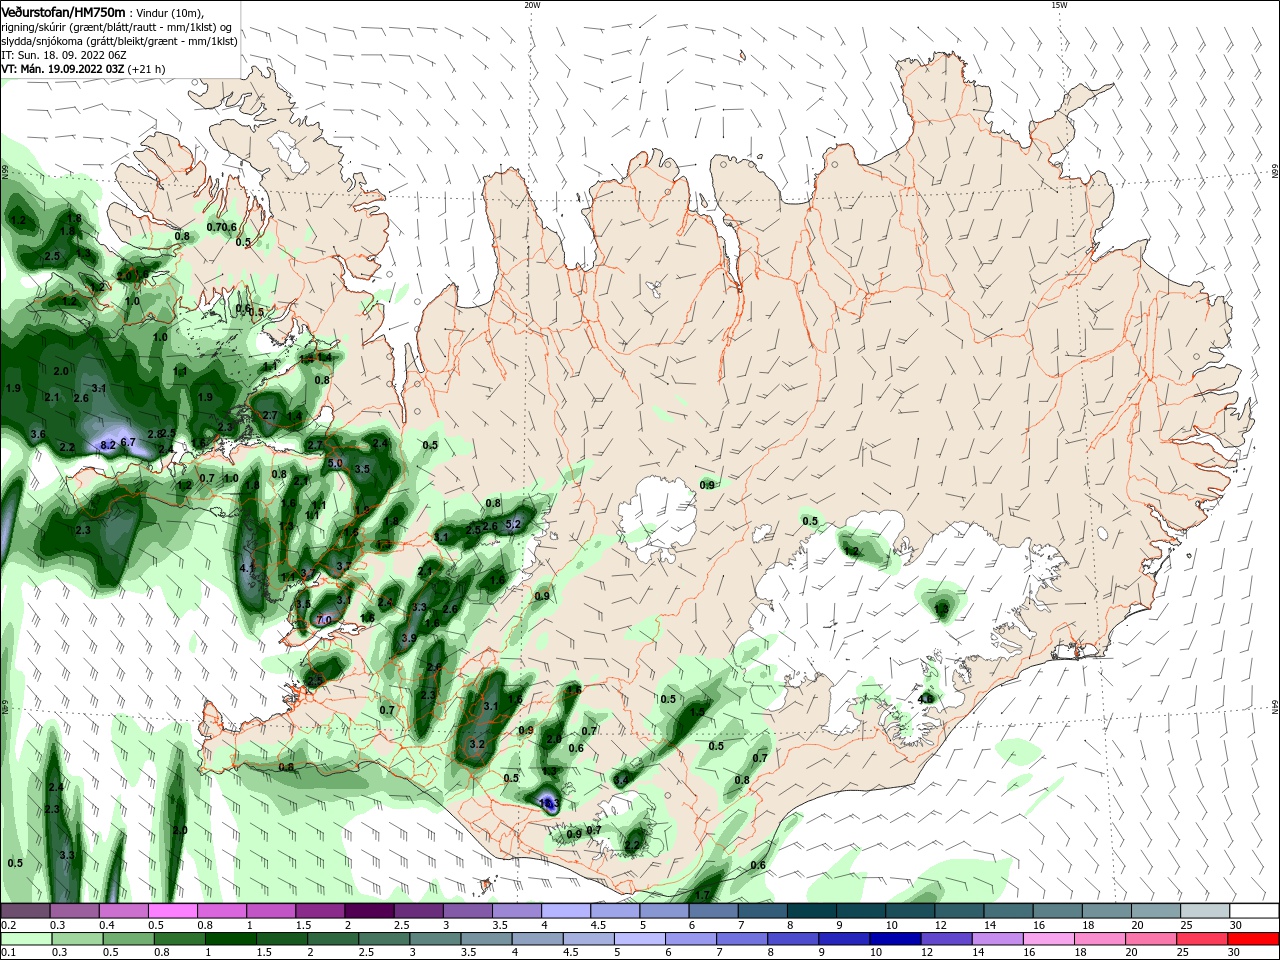
Task: Click the 6.7 precipitation value on the map
Action: pos(128,442)
